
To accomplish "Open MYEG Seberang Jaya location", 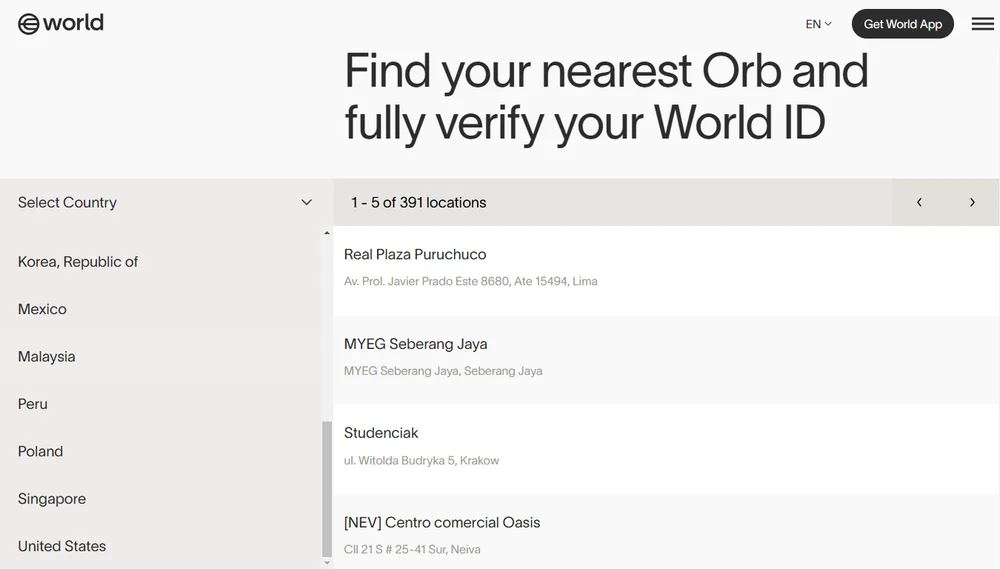I will coord(415,344).
